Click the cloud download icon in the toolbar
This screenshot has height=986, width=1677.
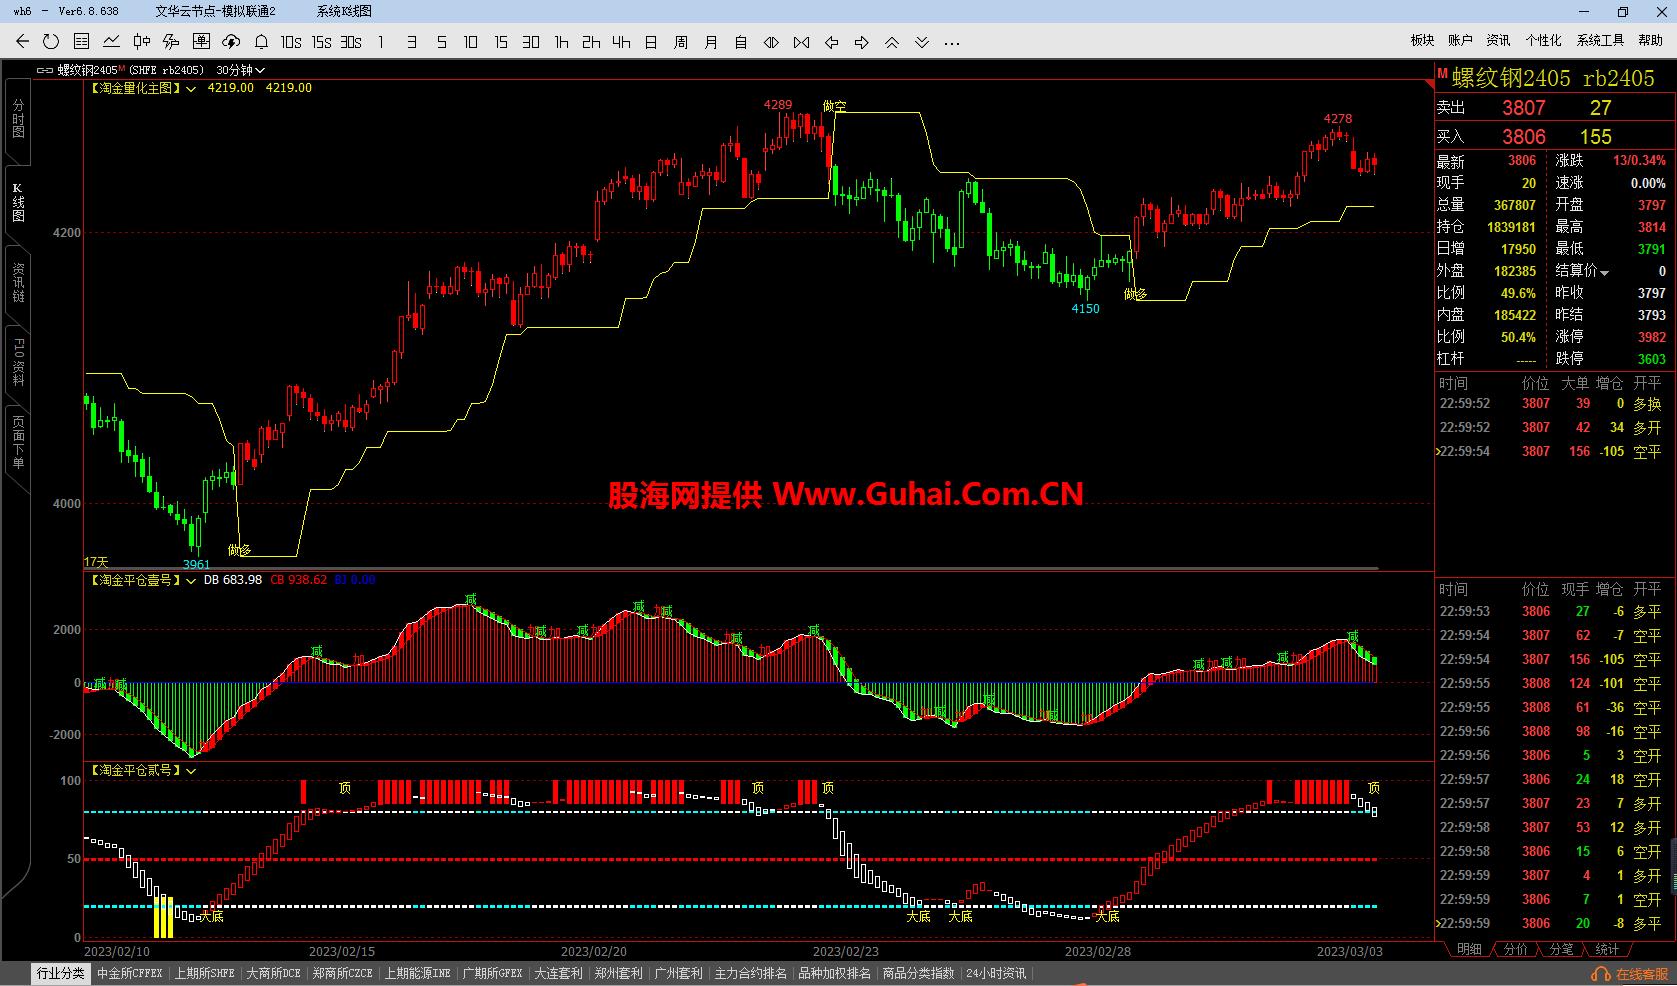(x=229, y=42)
